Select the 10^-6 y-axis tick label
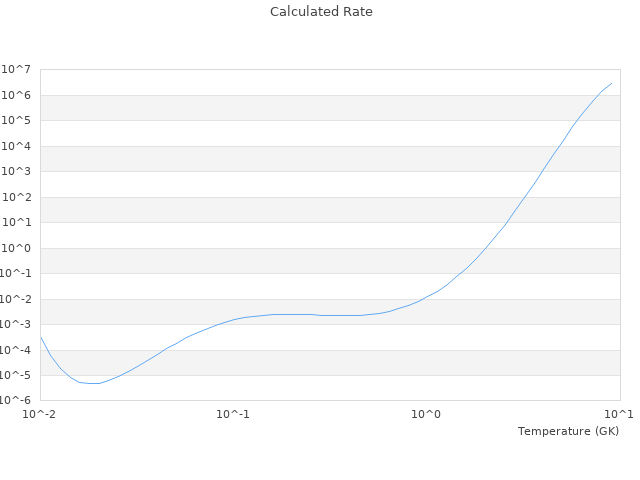Screen dimensions: 640x480 tap(16, 401)
